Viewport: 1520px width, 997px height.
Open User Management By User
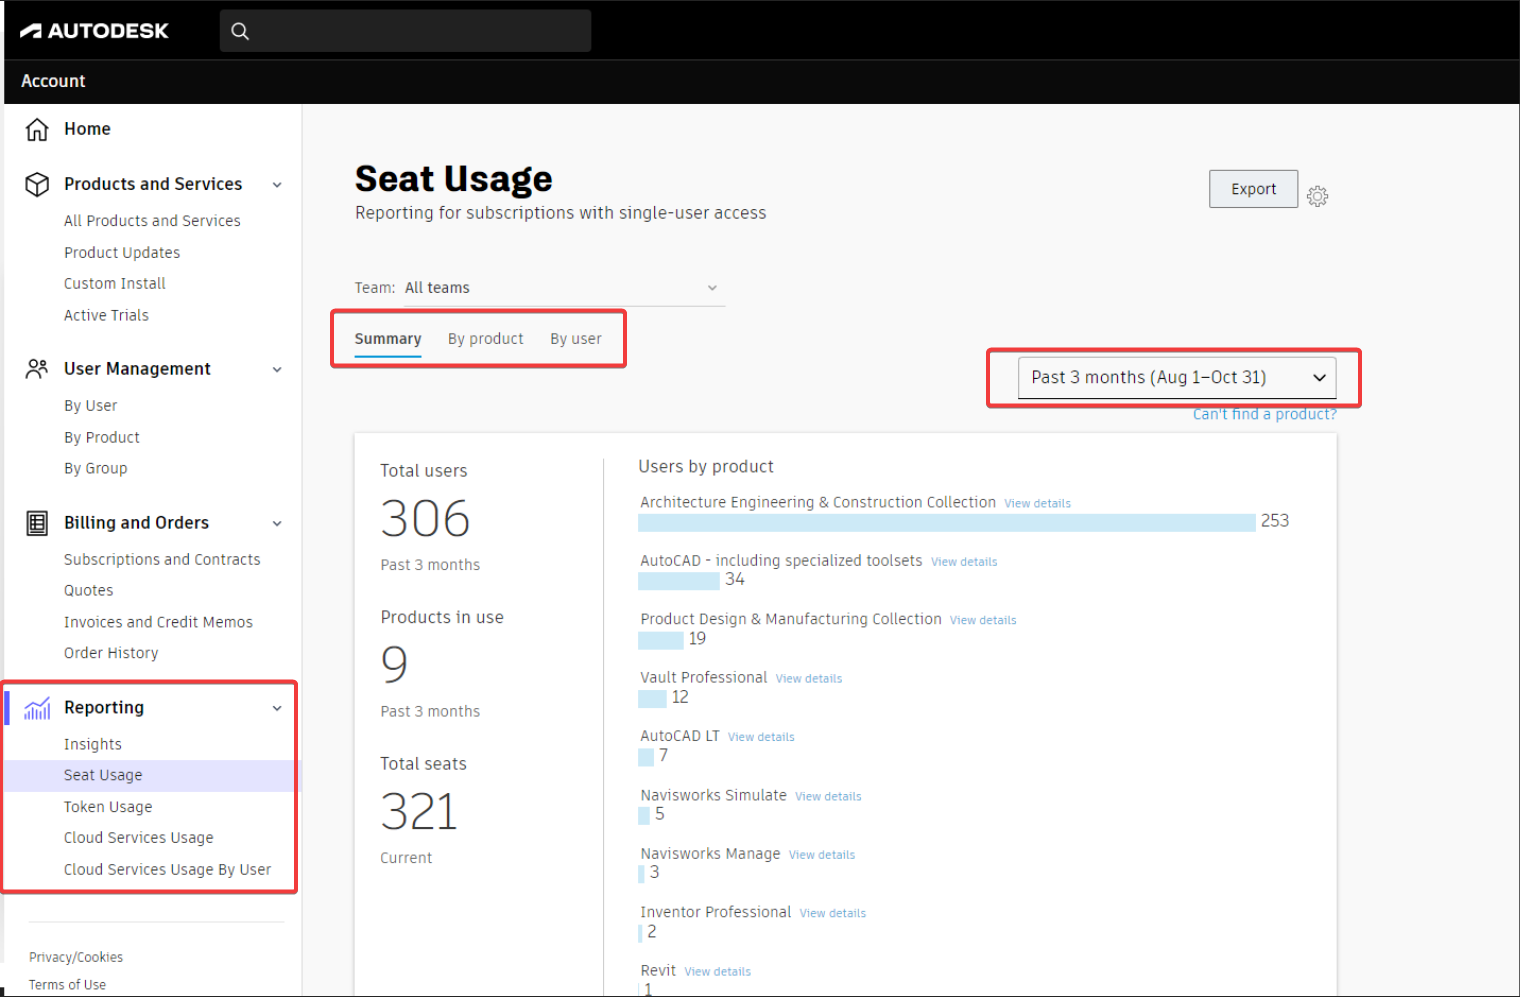tap(91, 406)
